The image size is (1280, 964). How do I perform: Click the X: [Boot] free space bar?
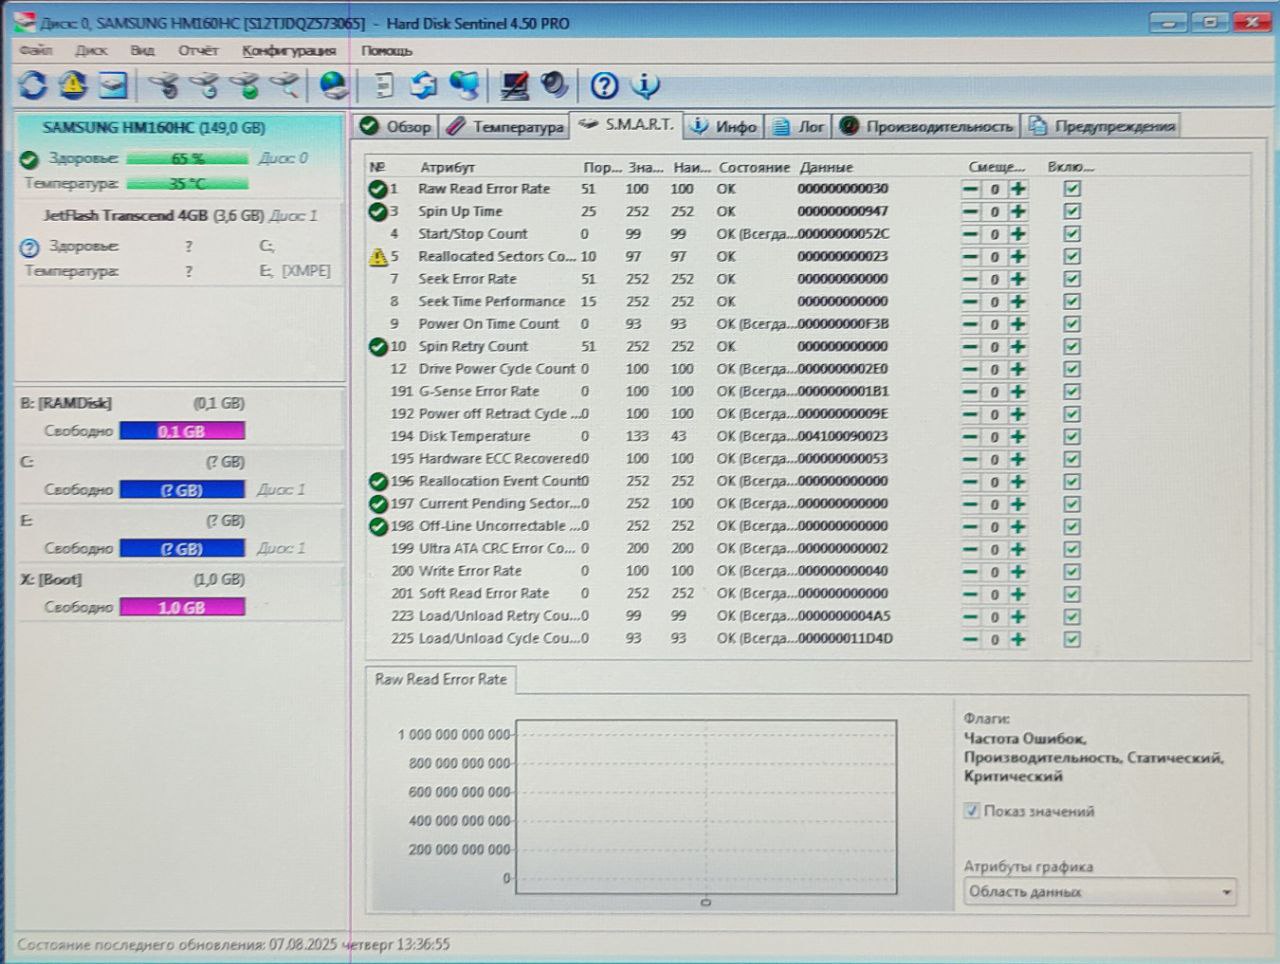point(182,607)
